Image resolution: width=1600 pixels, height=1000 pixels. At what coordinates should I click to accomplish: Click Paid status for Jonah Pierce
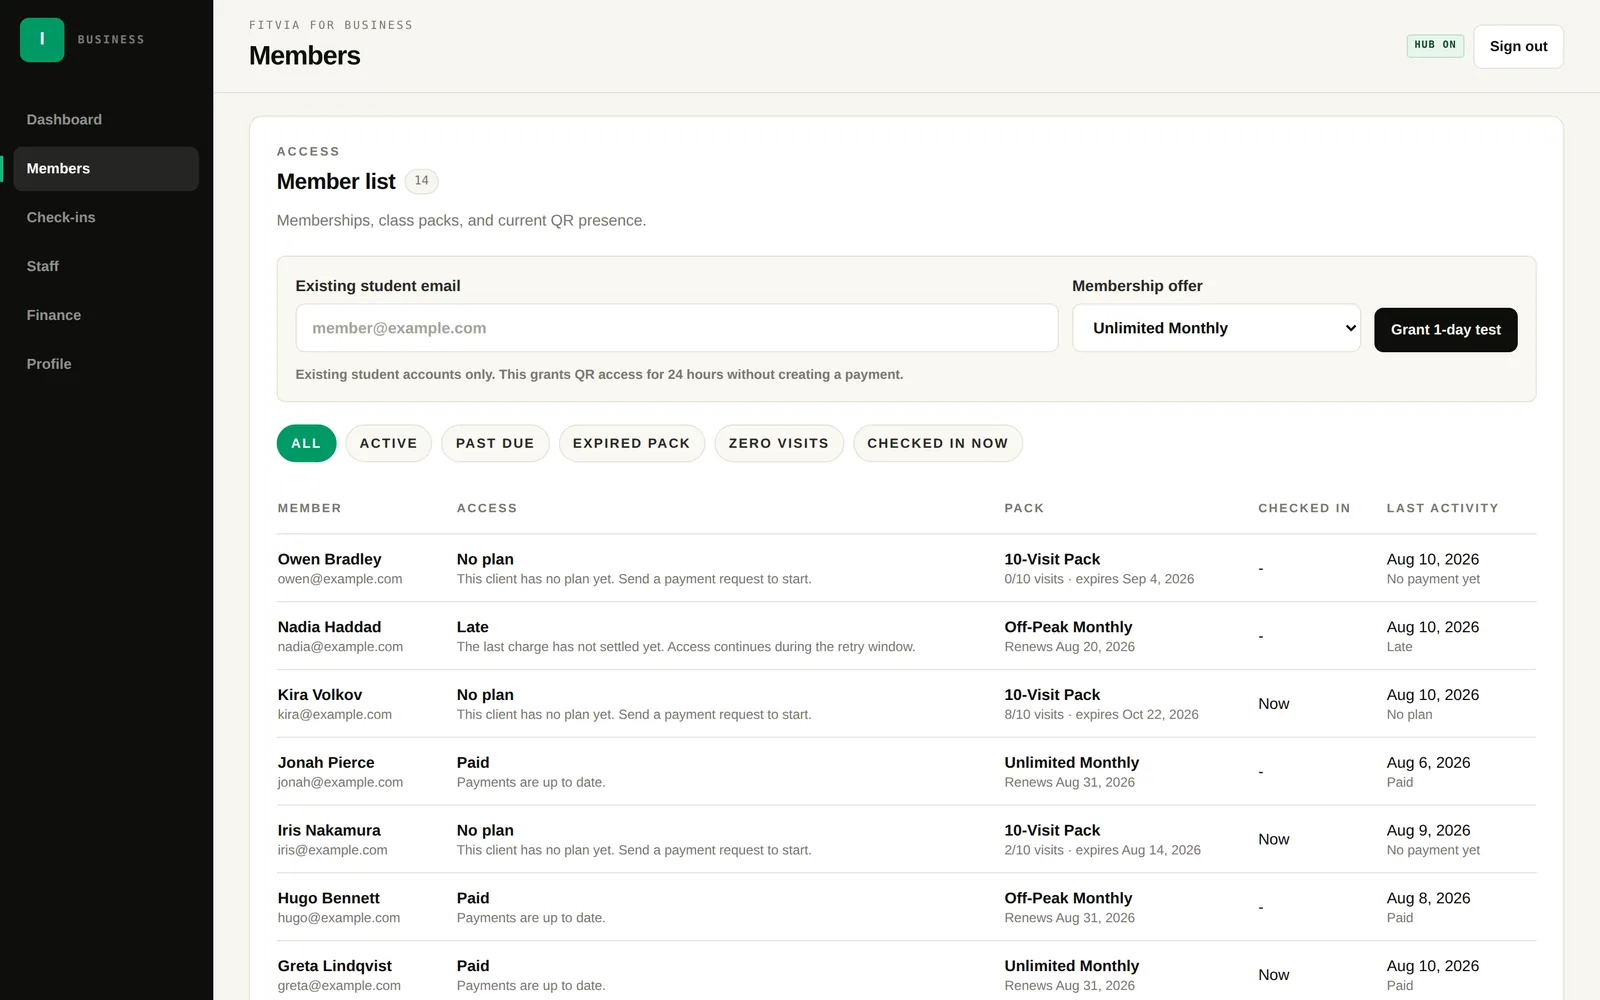coord(473,763)
